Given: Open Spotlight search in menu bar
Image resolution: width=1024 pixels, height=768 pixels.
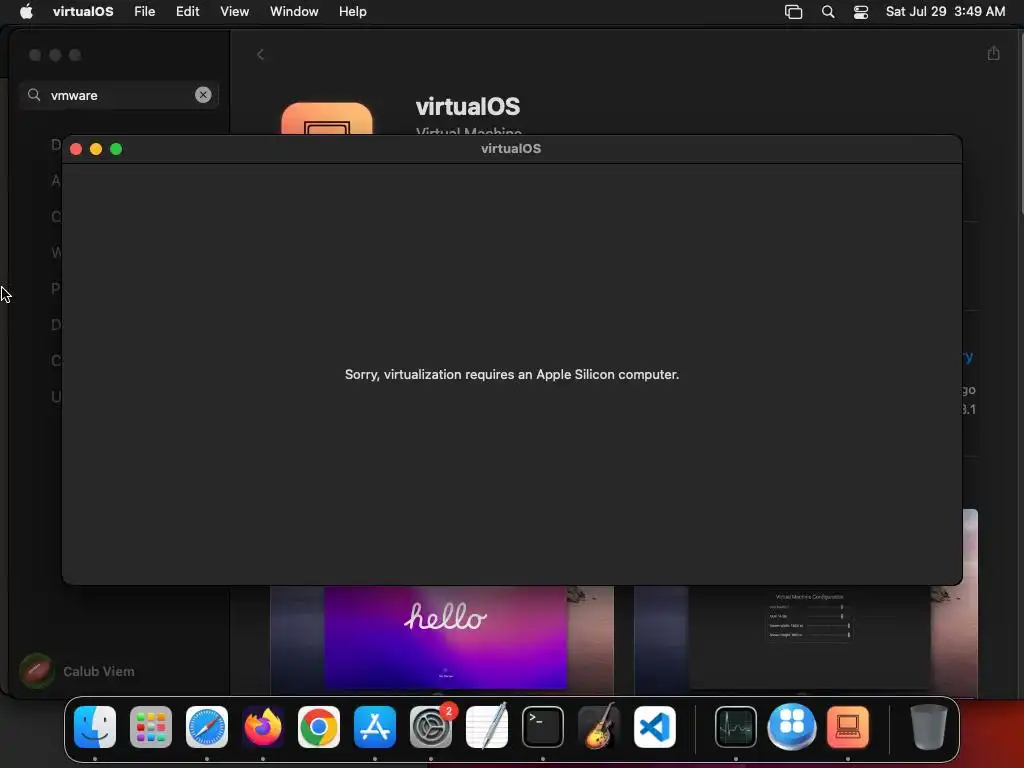Looking at the screenshot, I should click(827, 12).
